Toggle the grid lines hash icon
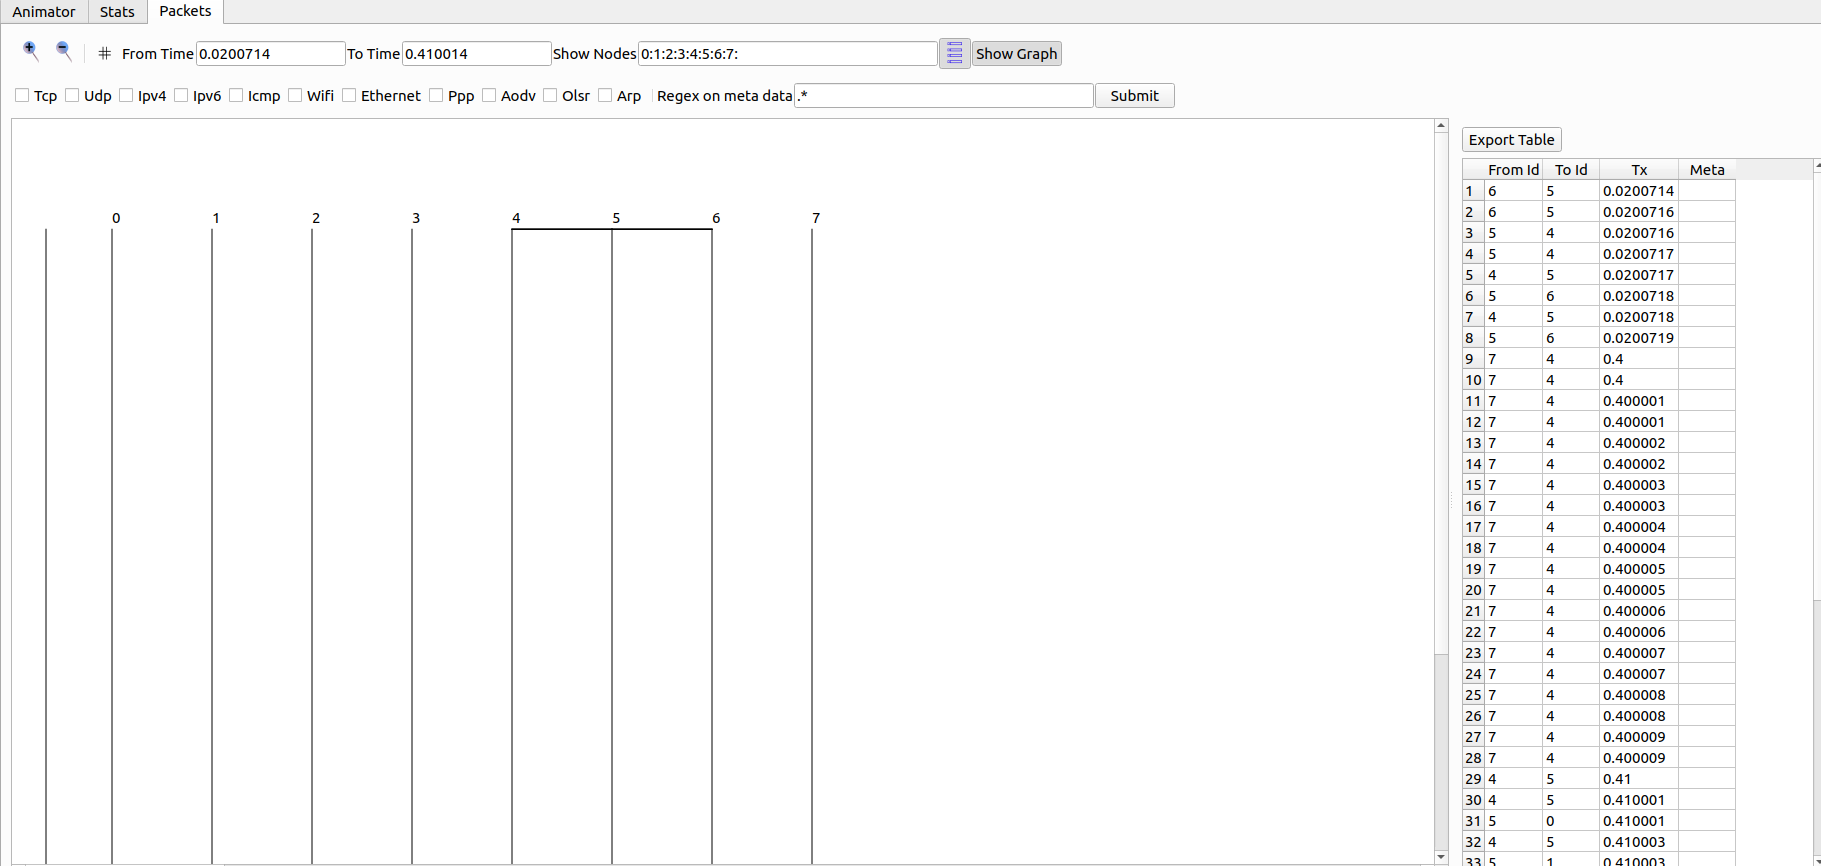Image resolution: width=1821 pixels, height=866 pixels. 105,54
